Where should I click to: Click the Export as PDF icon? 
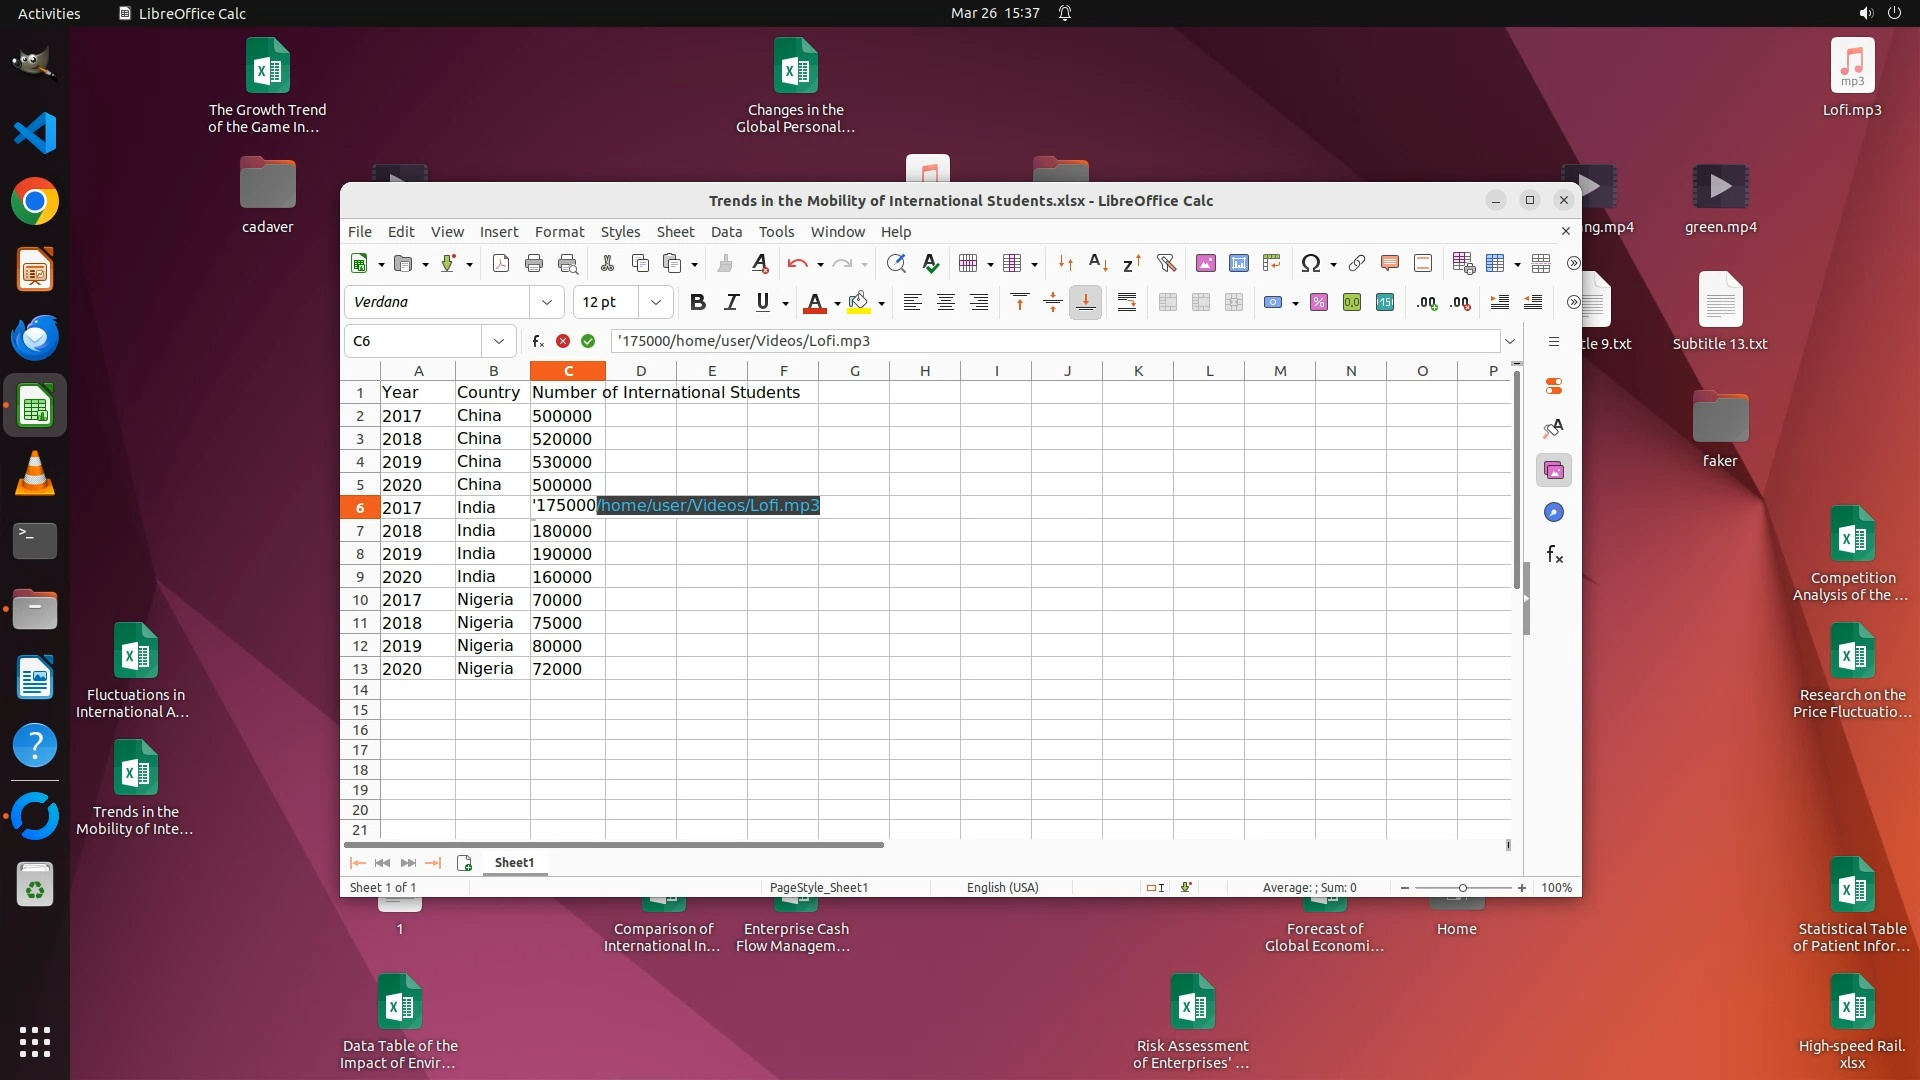tap(501, 263)
